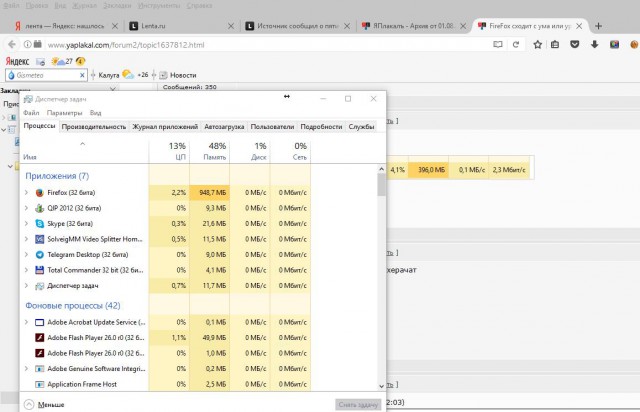Click the Yandex mail icon in toolbar

pyautogui.click(x=40, y=62)
